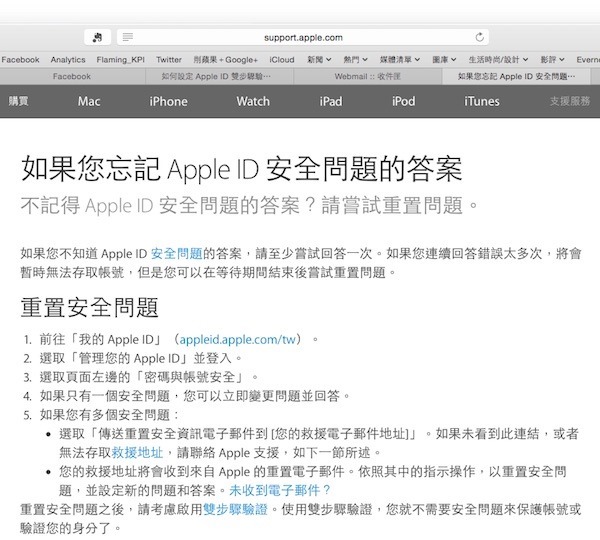Follow the 雙步驟驗證 link

tap(235, 509)
